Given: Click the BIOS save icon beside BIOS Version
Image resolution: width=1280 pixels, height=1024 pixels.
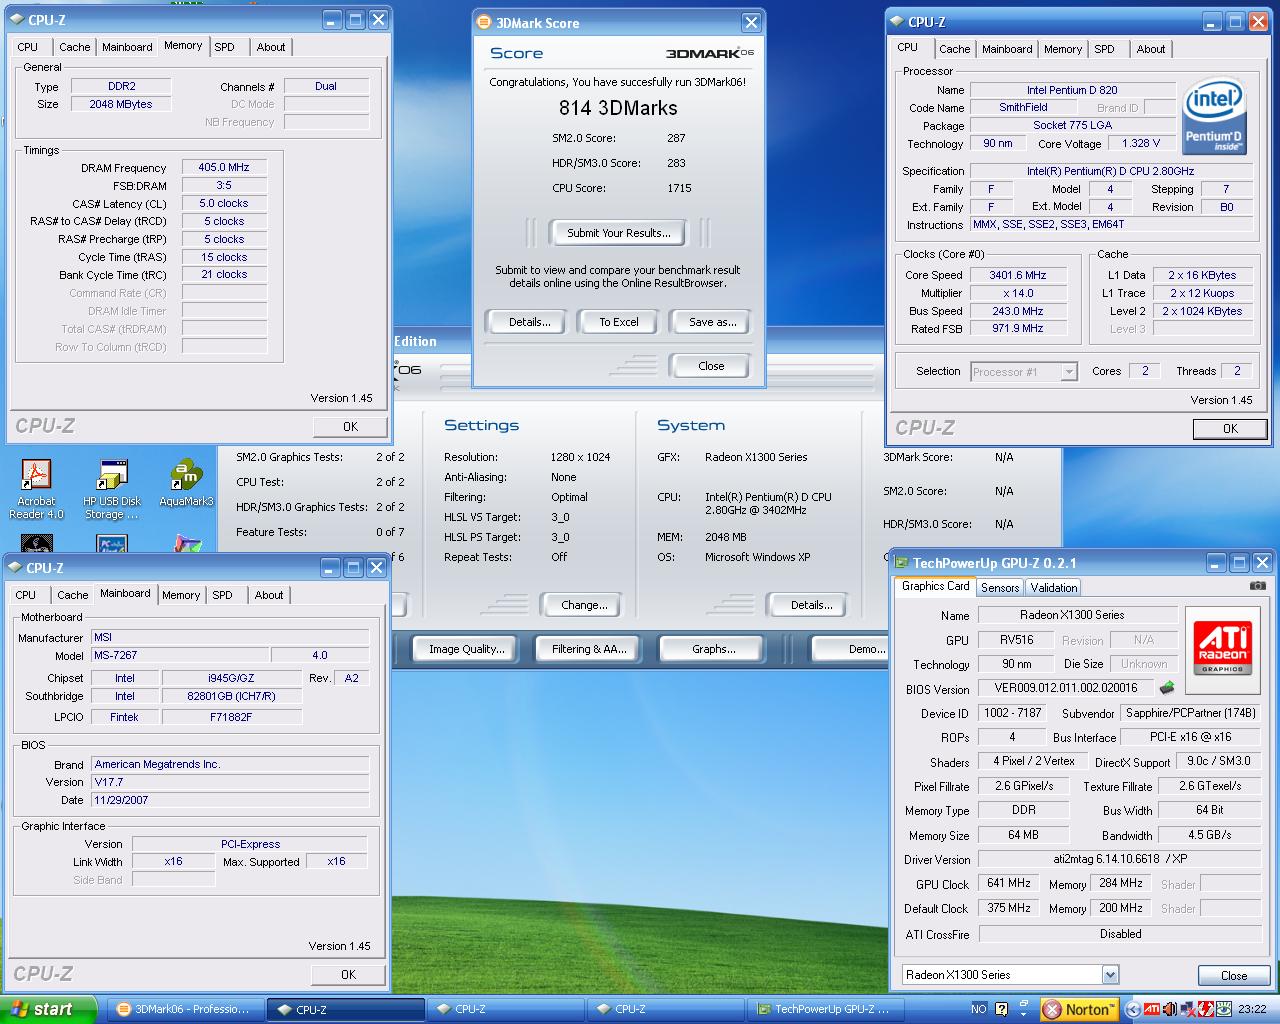Looking at the screenshot, I should pos(1167,688).
